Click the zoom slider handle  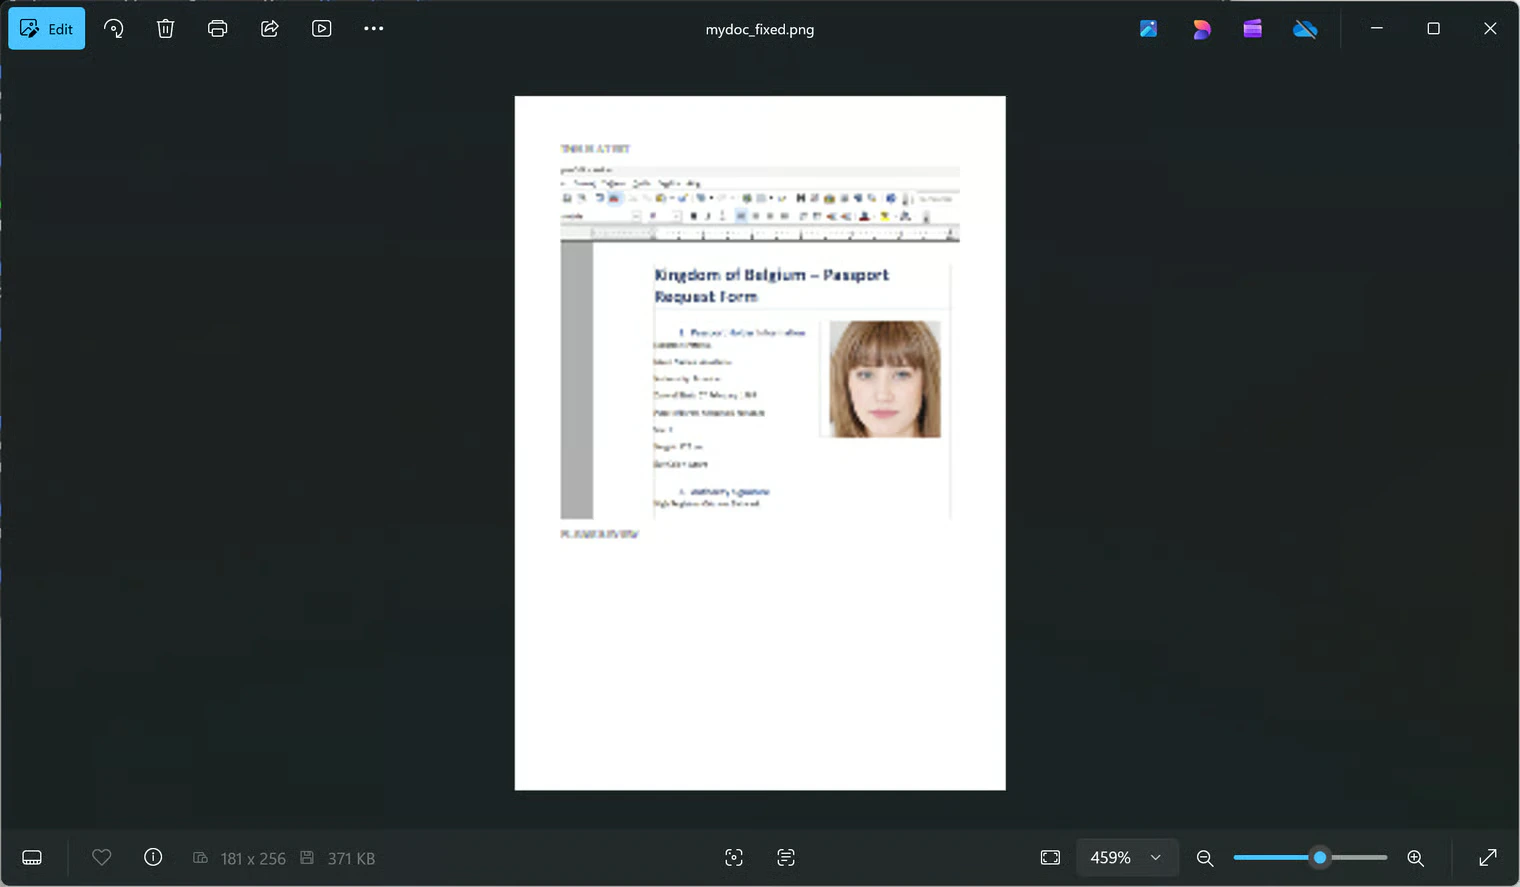[1320, 858]
